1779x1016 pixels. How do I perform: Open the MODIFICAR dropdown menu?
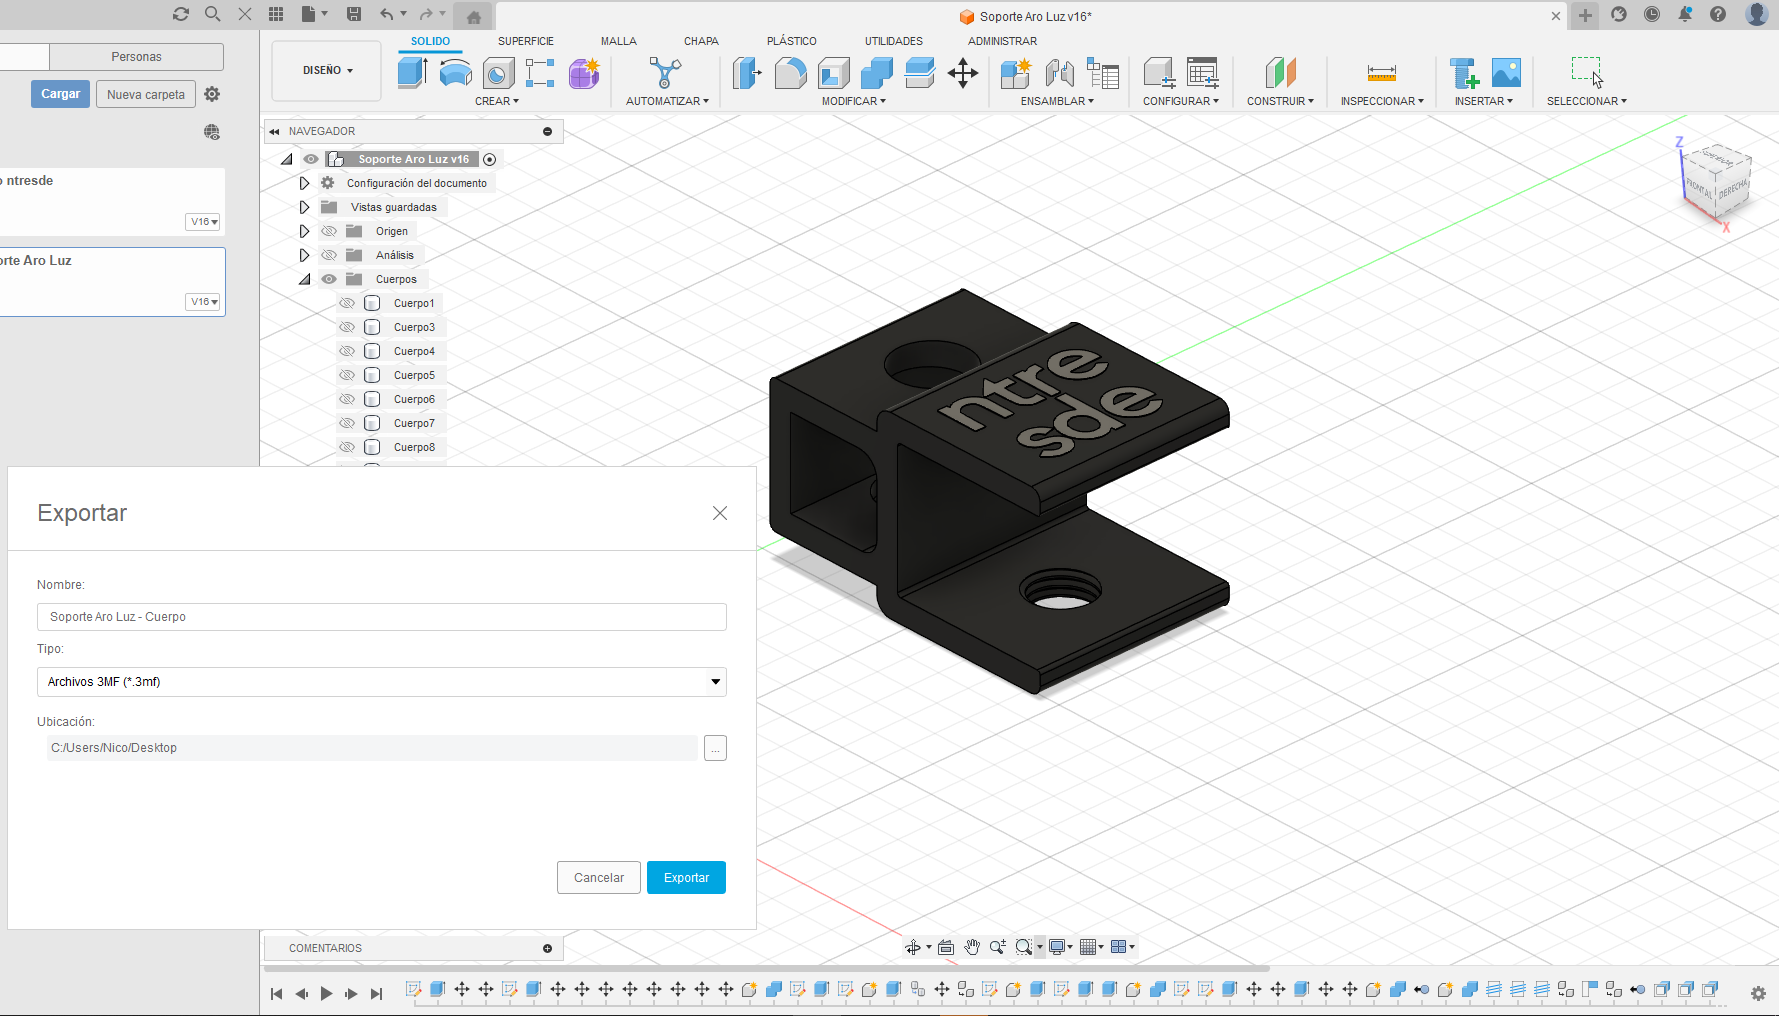[853, 101]
